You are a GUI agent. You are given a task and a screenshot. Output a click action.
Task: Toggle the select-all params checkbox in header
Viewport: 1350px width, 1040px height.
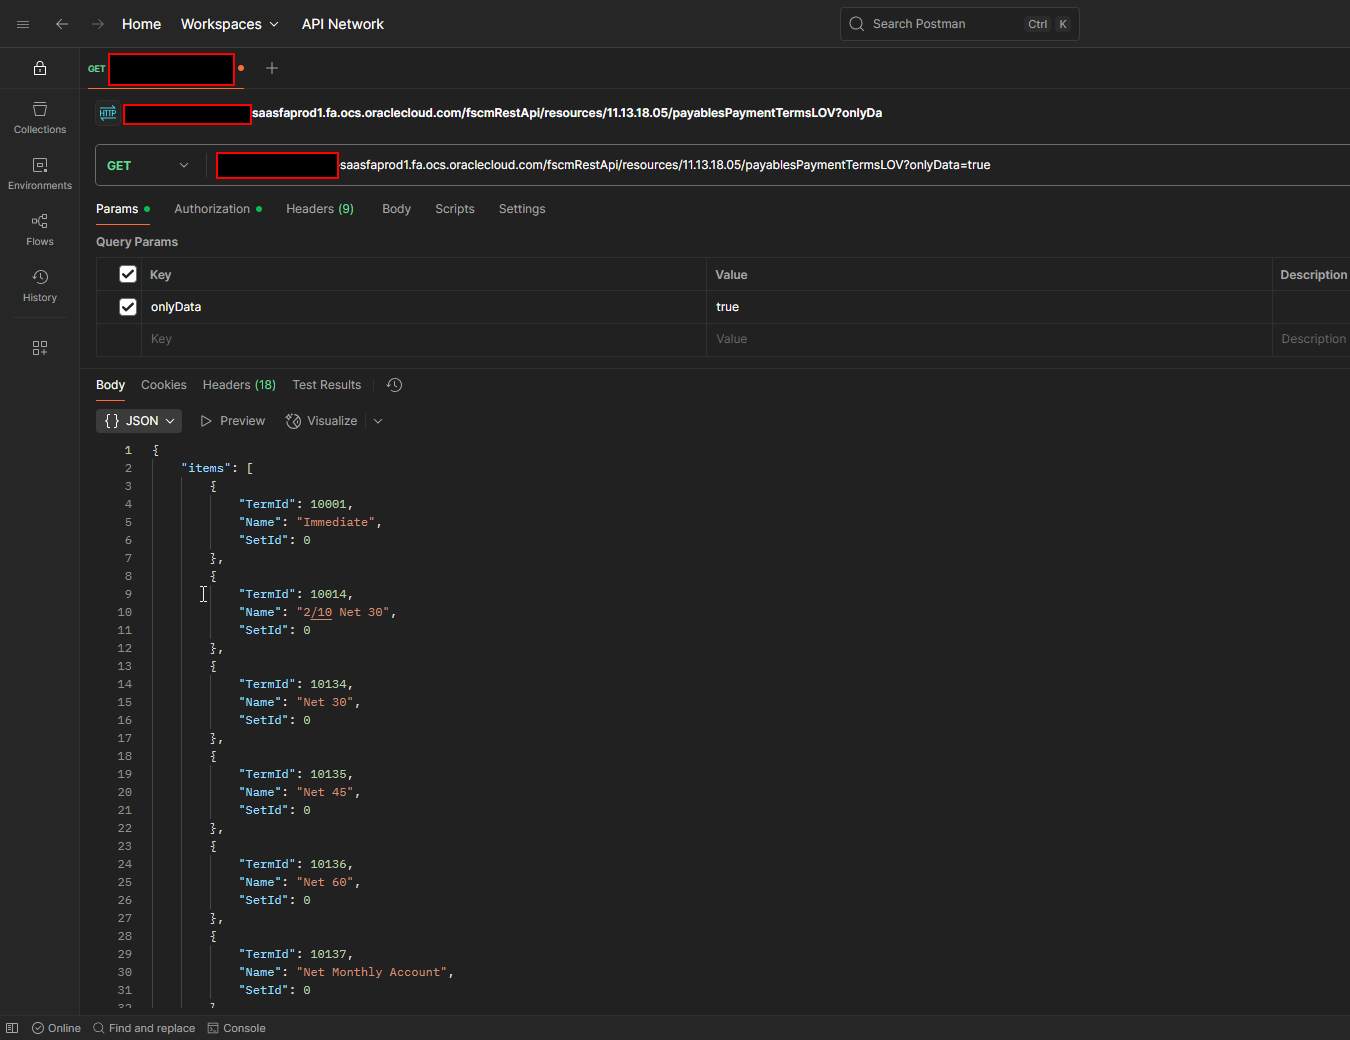(x=128, y=274)
